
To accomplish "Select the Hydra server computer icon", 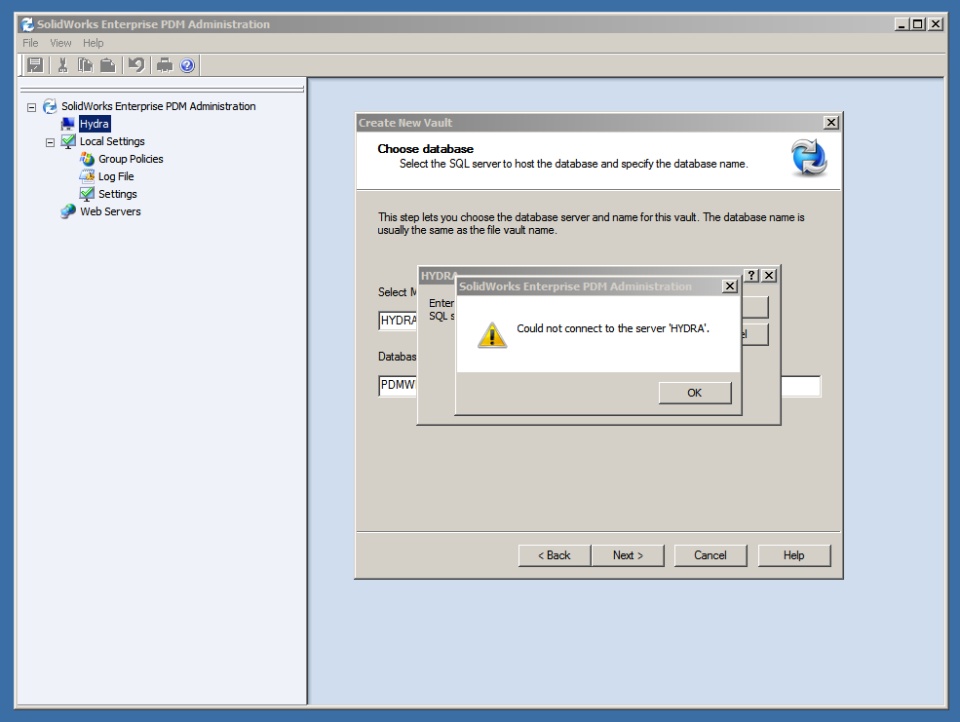I will (x=67, y=124).
